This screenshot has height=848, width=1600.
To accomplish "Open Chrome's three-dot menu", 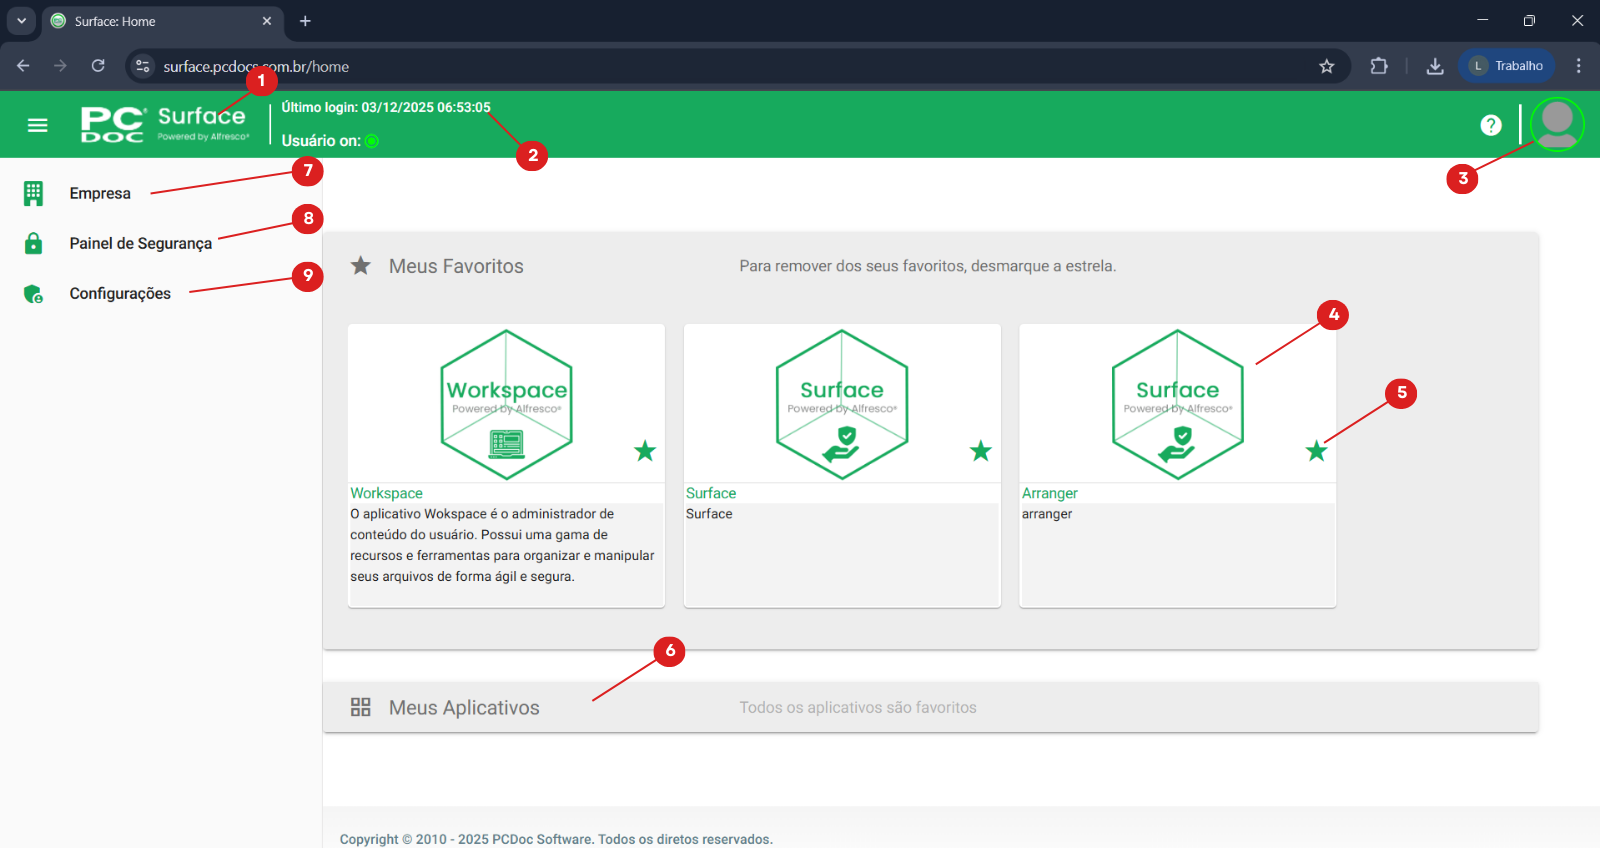I will (1578, 66).
